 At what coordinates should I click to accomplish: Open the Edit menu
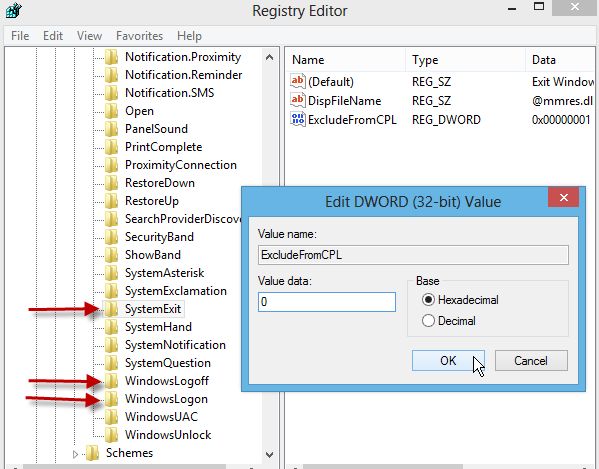(x=53, y=36)
